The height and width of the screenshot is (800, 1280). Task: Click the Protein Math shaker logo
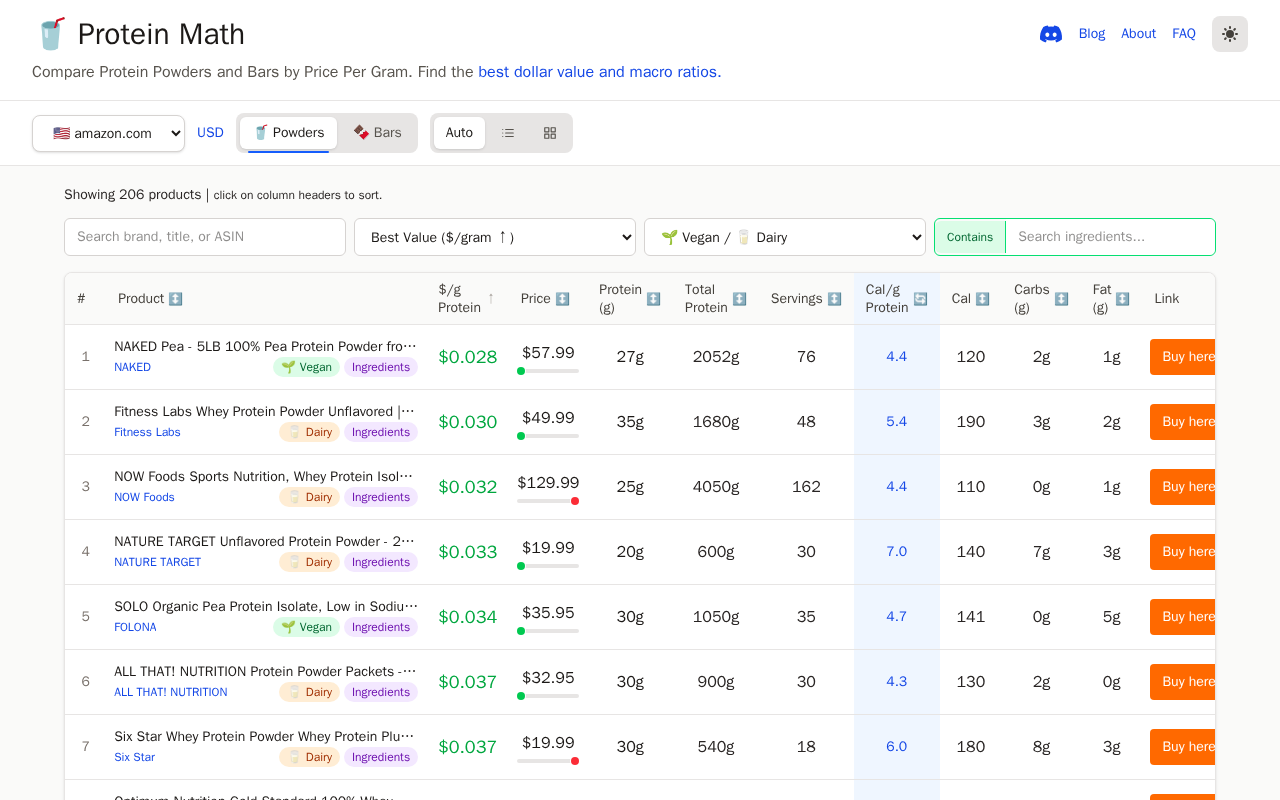[x=51, y=34]
